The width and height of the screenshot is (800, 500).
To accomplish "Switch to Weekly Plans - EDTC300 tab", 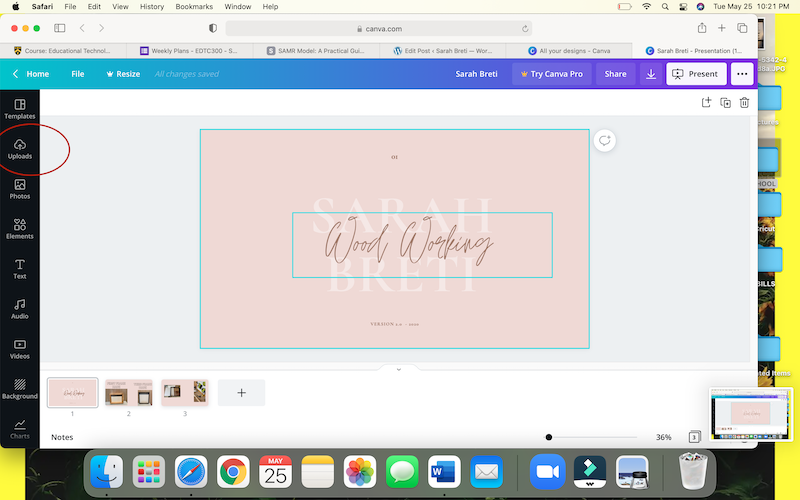I will 190,51.
